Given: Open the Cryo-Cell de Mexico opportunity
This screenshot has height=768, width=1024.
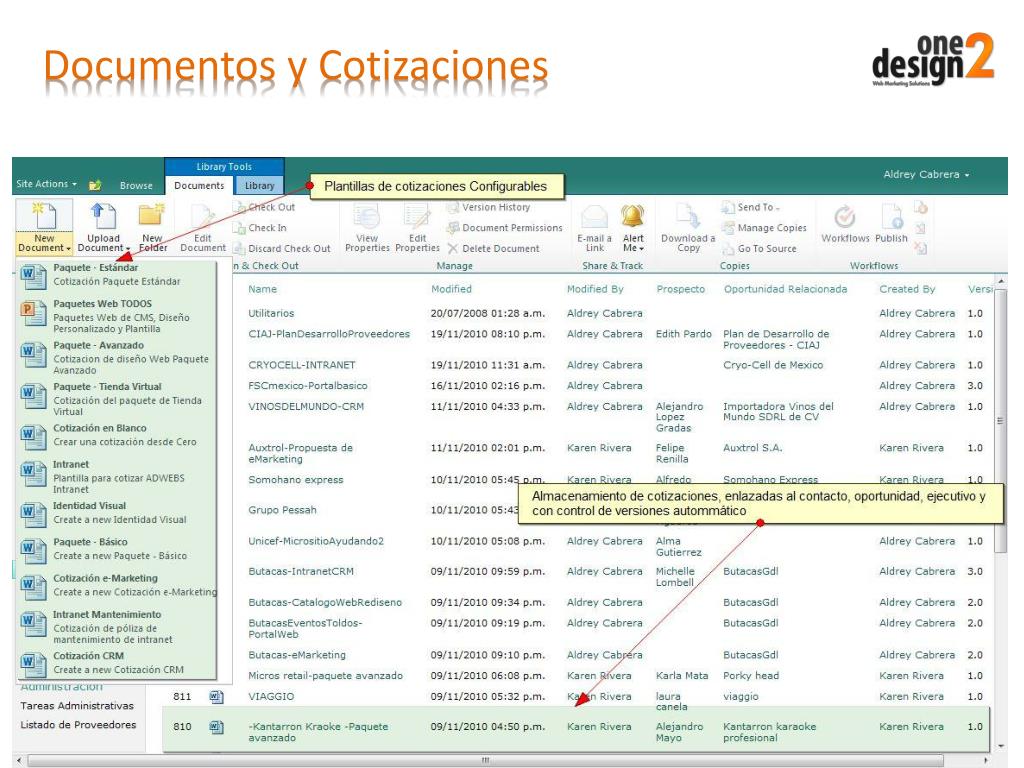Looking at the screenshot, I should tap(773, 365).
